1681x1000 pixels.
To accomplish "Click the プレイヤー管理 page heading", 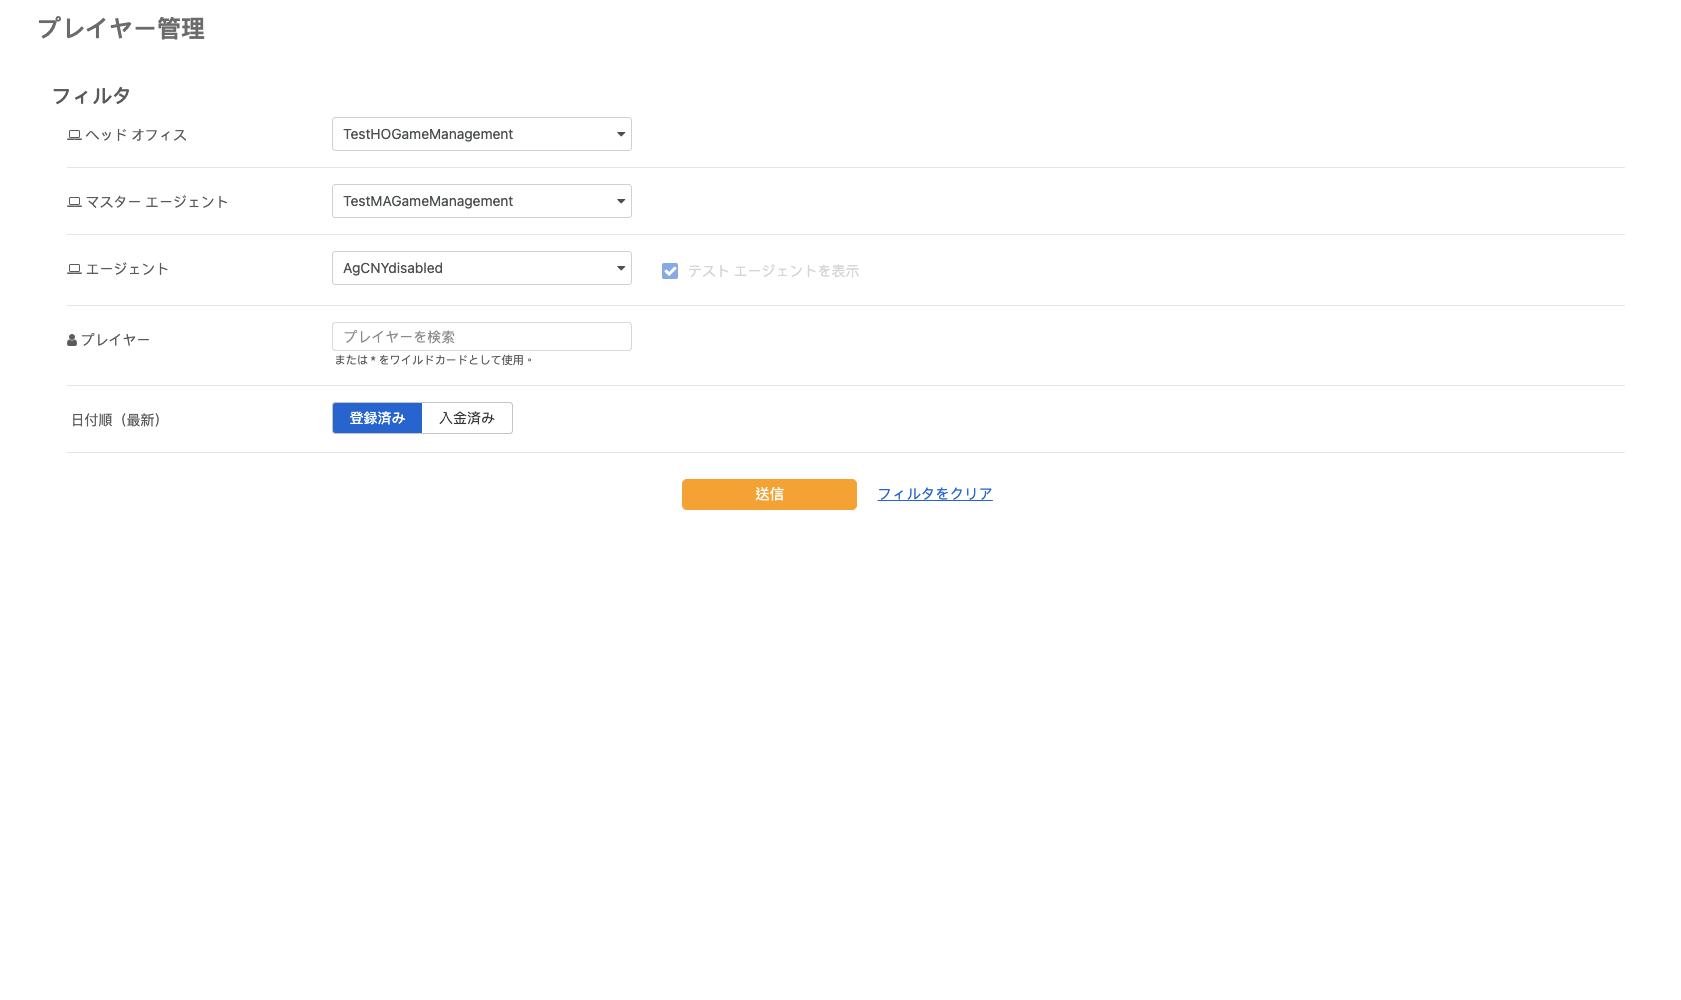I will pos(121,29).
